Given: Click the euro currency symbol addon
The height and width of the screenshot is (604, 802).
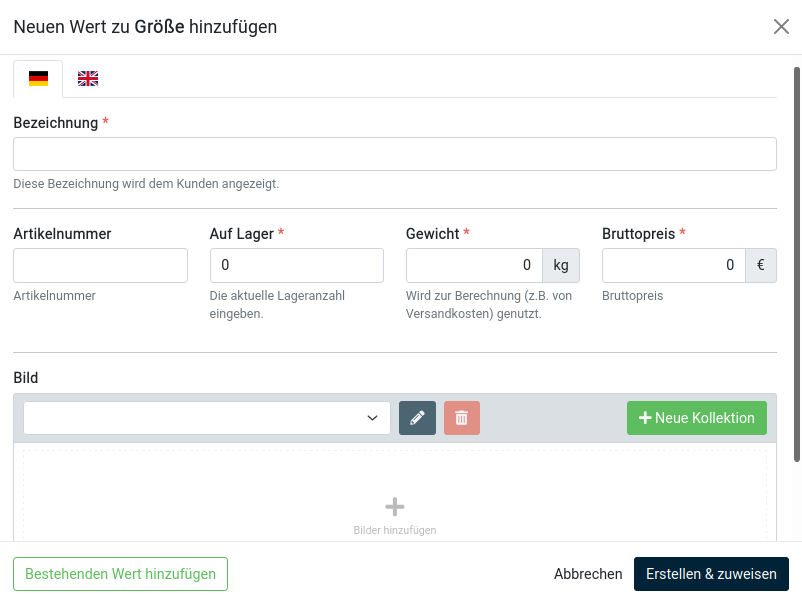Looking at the screenshot, I should [761, 265].
